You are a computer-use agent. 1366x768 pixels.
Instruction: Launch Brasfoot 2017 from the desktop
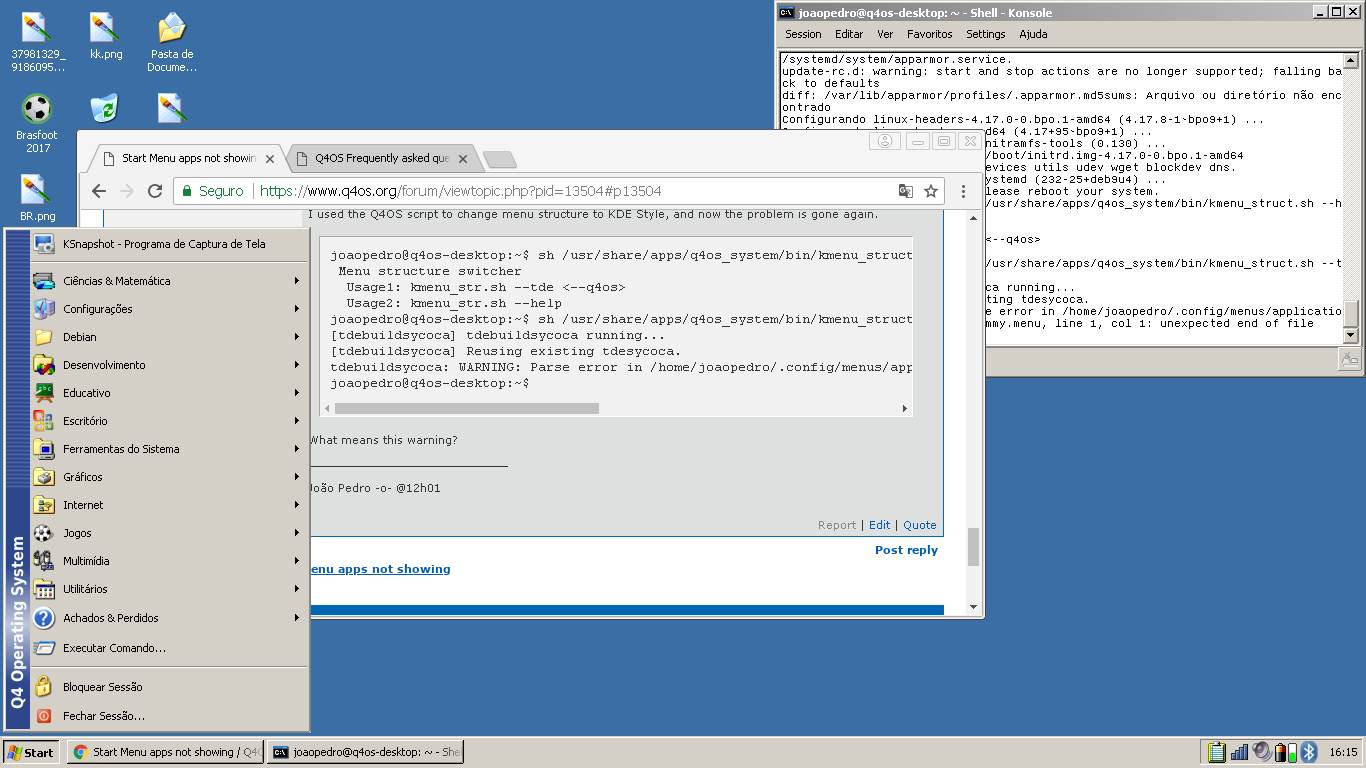[x=37, y=124]
